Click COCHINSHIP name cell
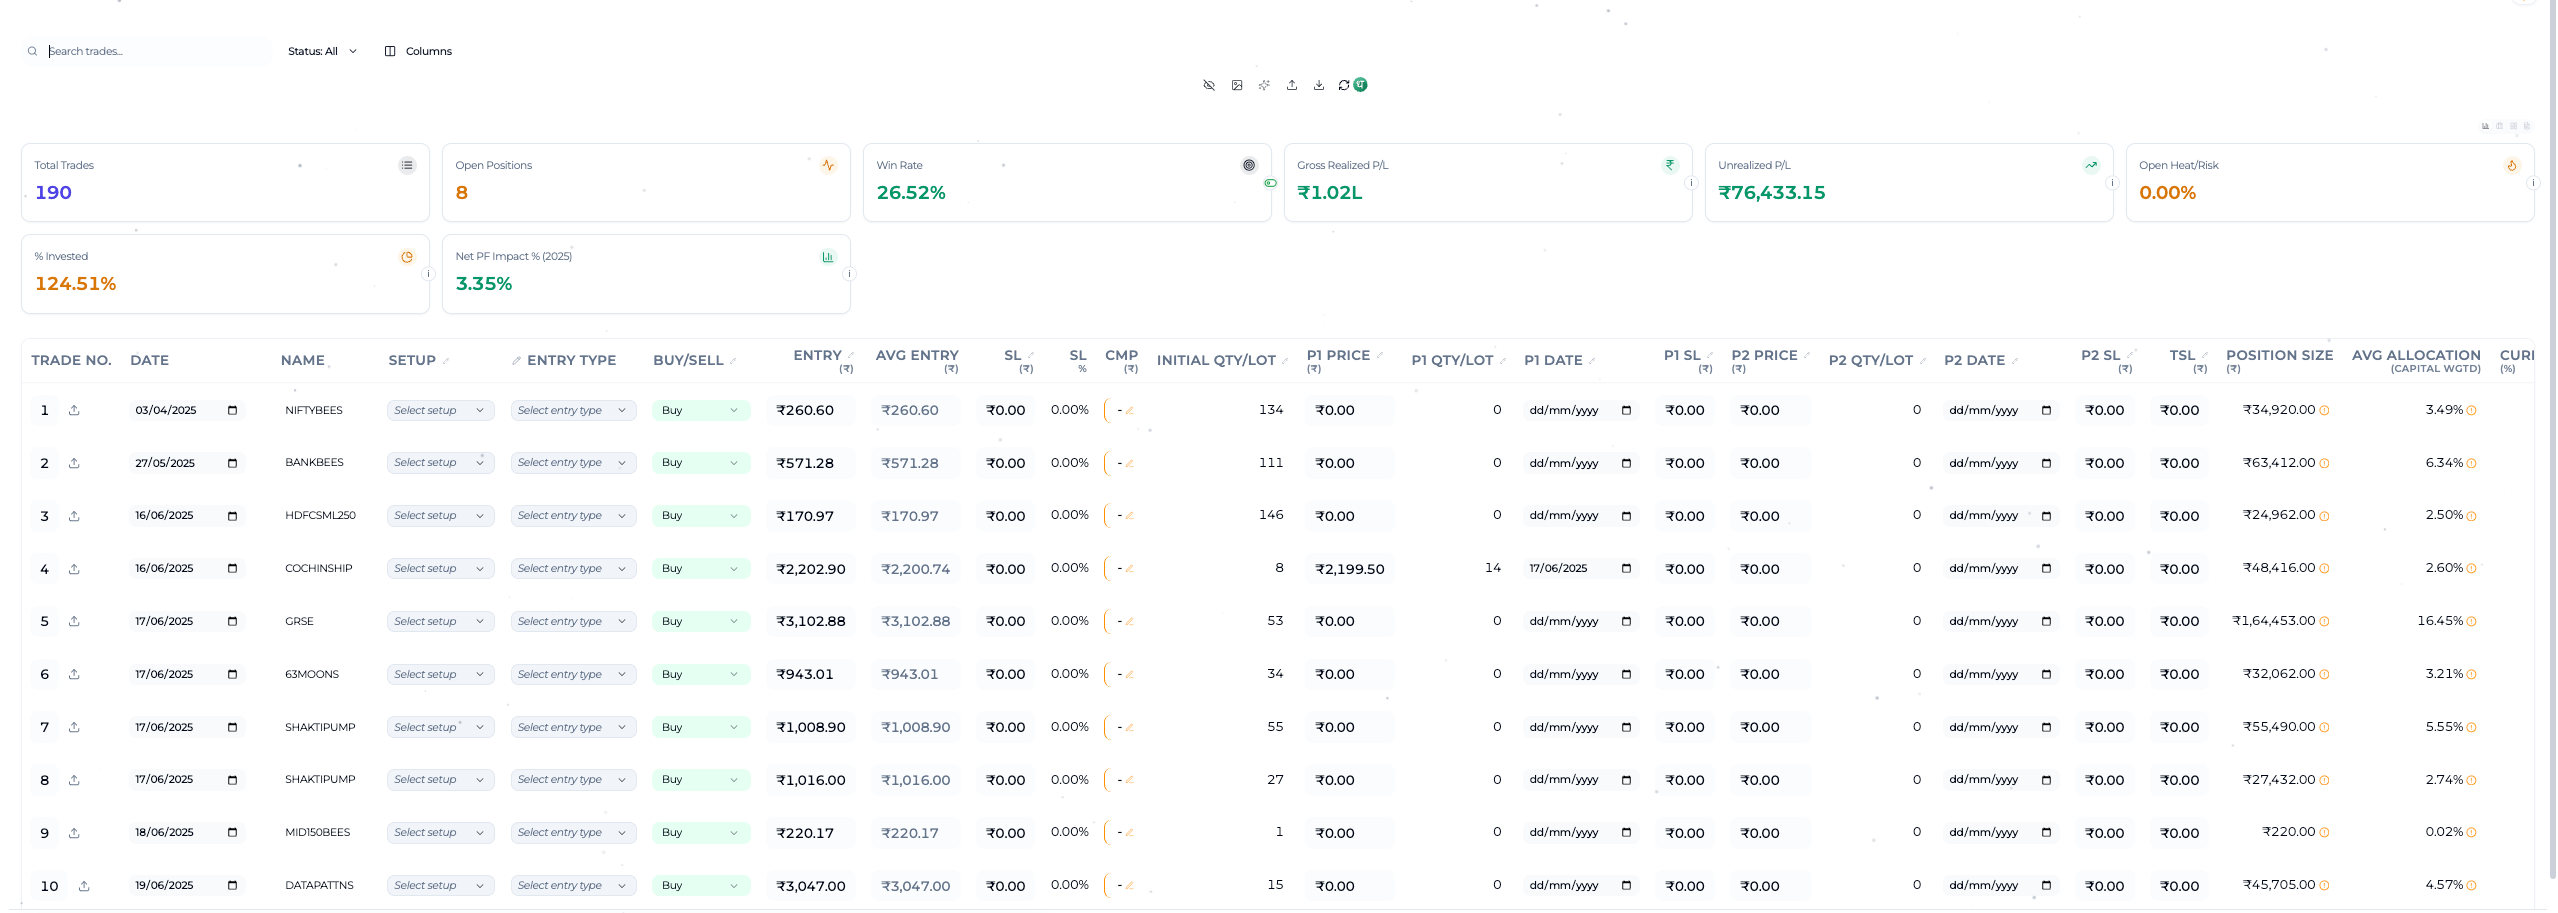This screenshot has height=913, width=2558. coord(319,568)
